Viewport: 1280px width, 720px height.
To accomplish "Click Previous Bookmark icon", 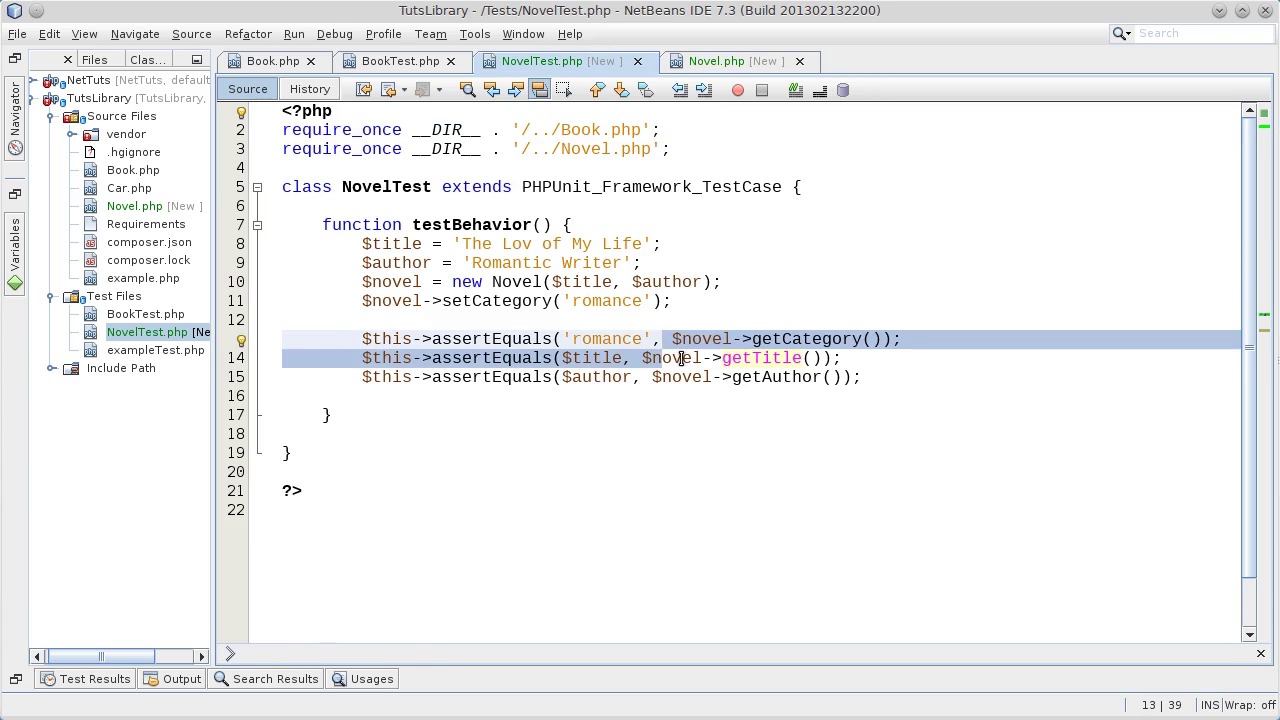I will (597, 90).
